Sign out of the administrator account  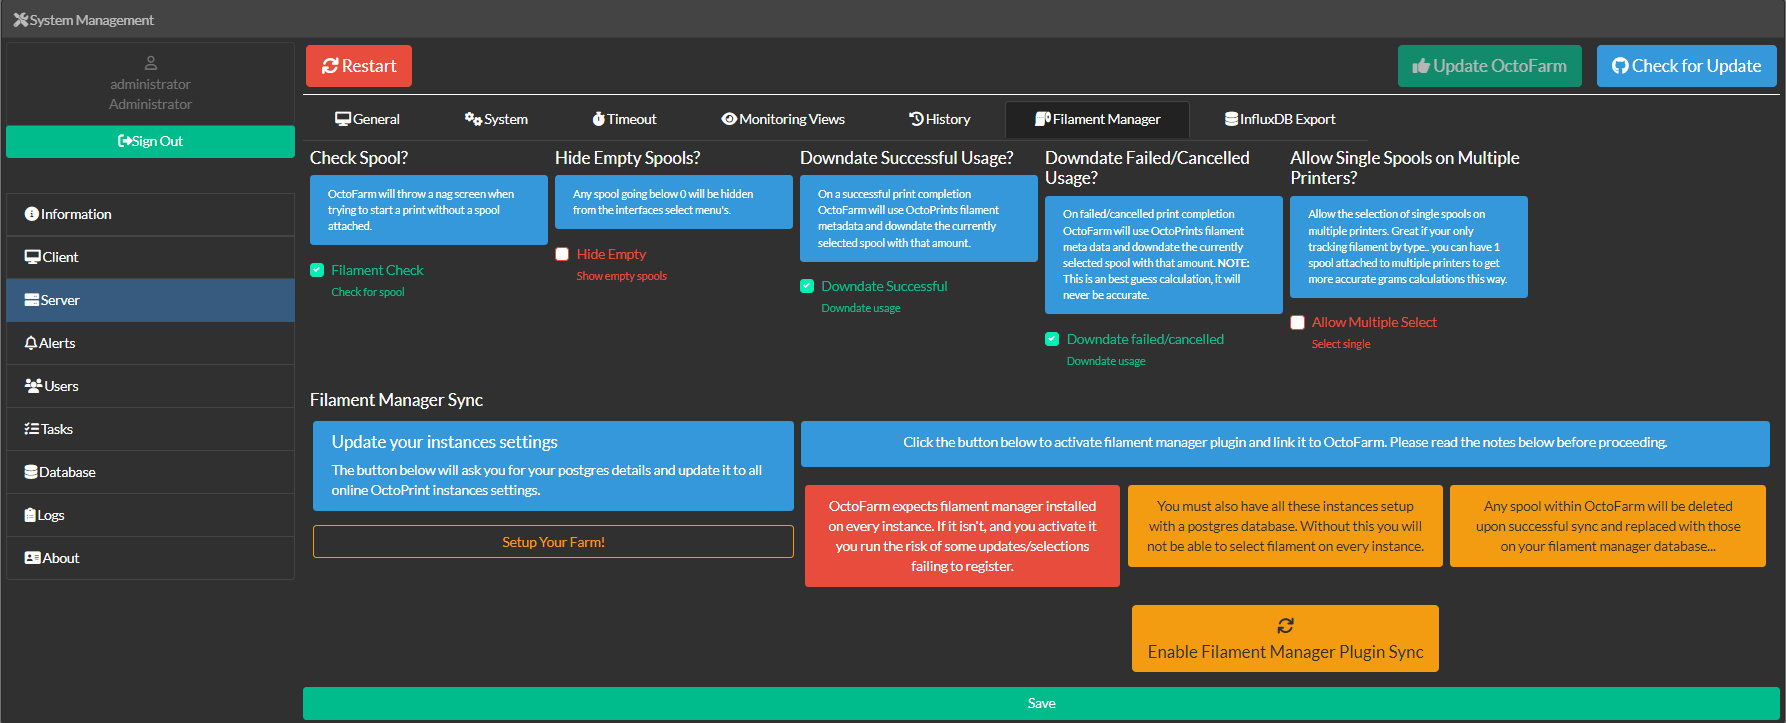(150, 141)
